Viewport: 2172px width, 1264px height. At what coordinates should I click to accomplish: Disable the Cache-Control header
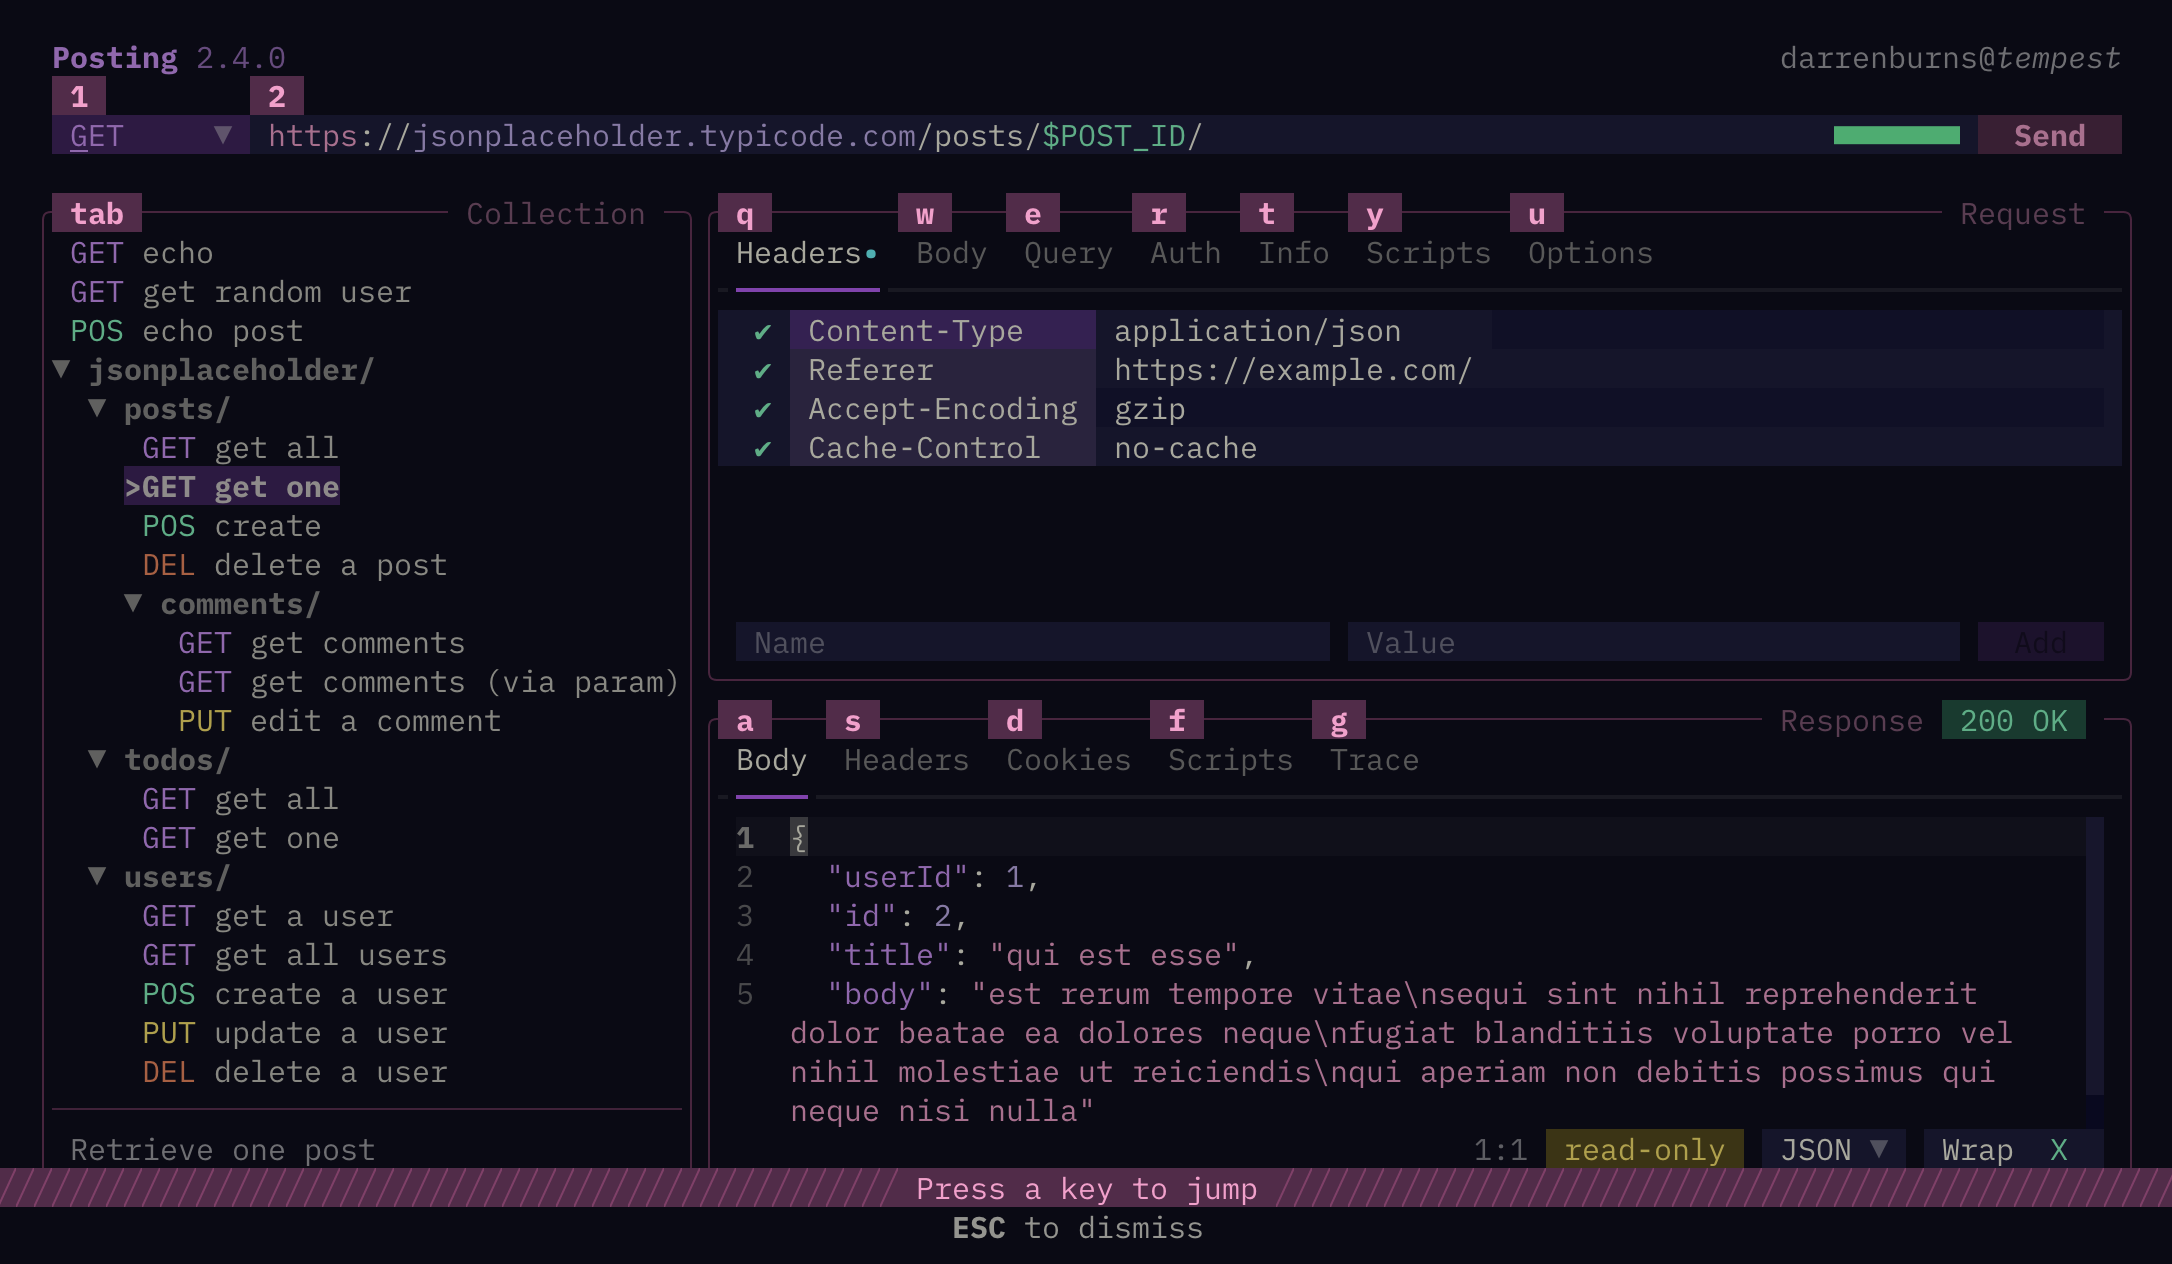coord(764,447)
